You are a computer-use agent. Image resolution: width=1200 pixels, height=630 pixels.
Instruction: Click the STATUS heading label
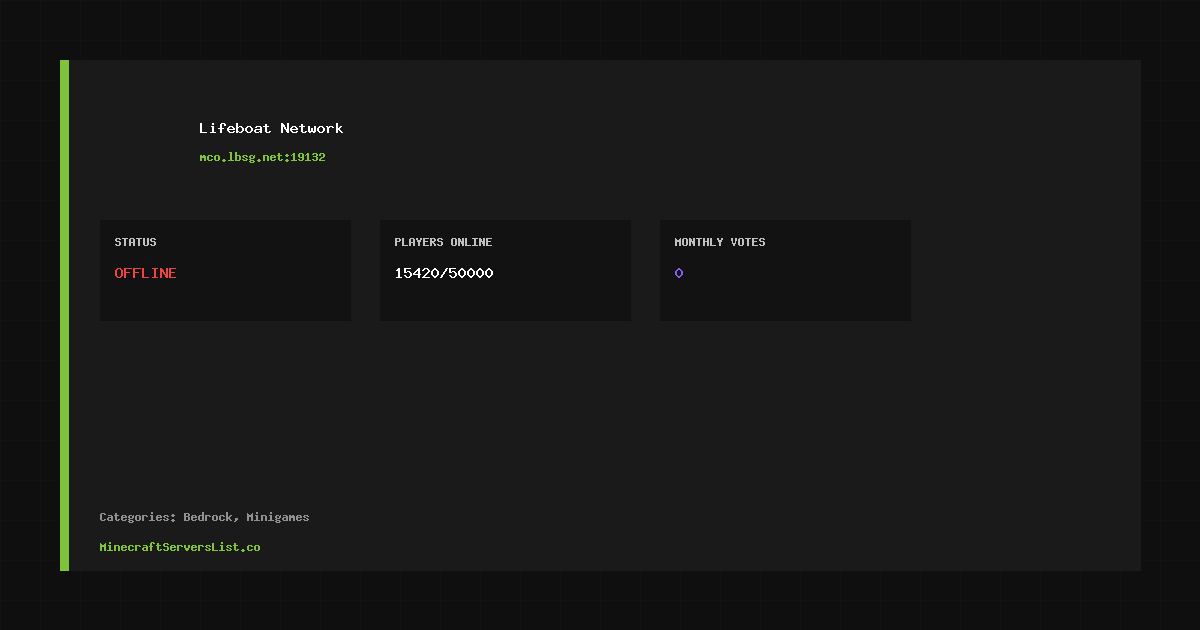[135, 242]
